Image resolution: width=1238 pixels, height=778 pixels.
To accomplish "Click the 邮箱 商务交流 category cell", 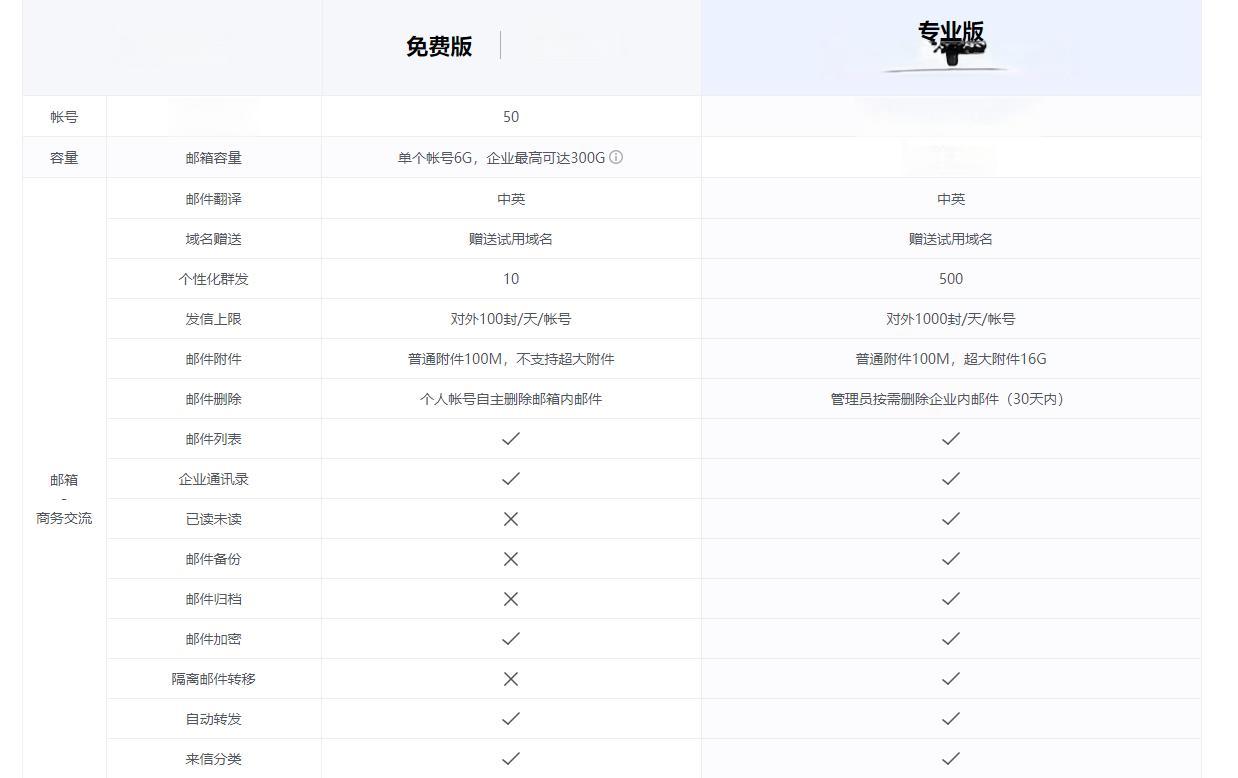I will 64,499.
